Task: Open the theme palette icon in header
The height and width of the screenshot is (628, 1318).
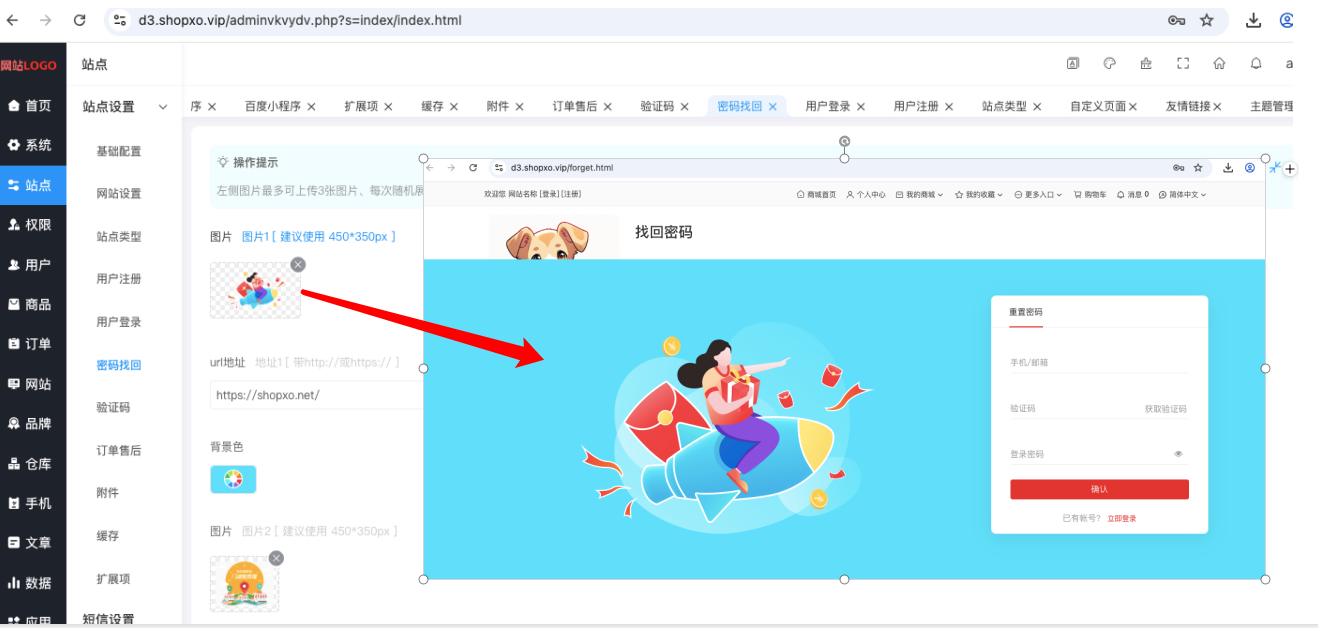Action: point(1109,63)
